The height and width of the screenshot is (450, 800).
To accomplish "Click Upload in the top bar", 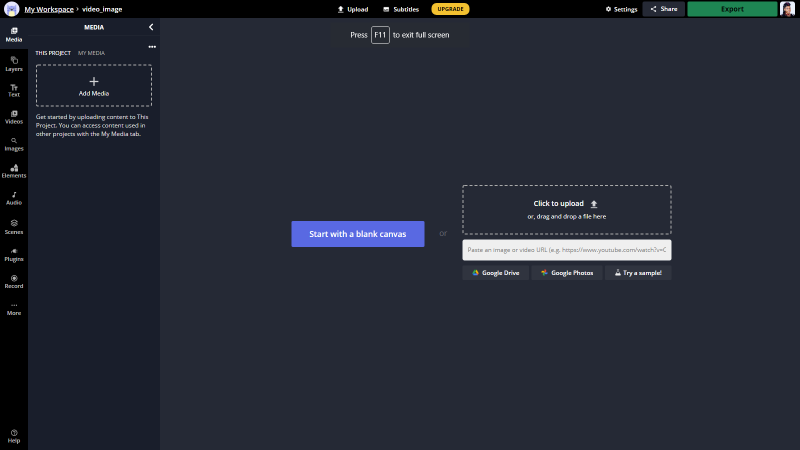I will pos(353,9).
